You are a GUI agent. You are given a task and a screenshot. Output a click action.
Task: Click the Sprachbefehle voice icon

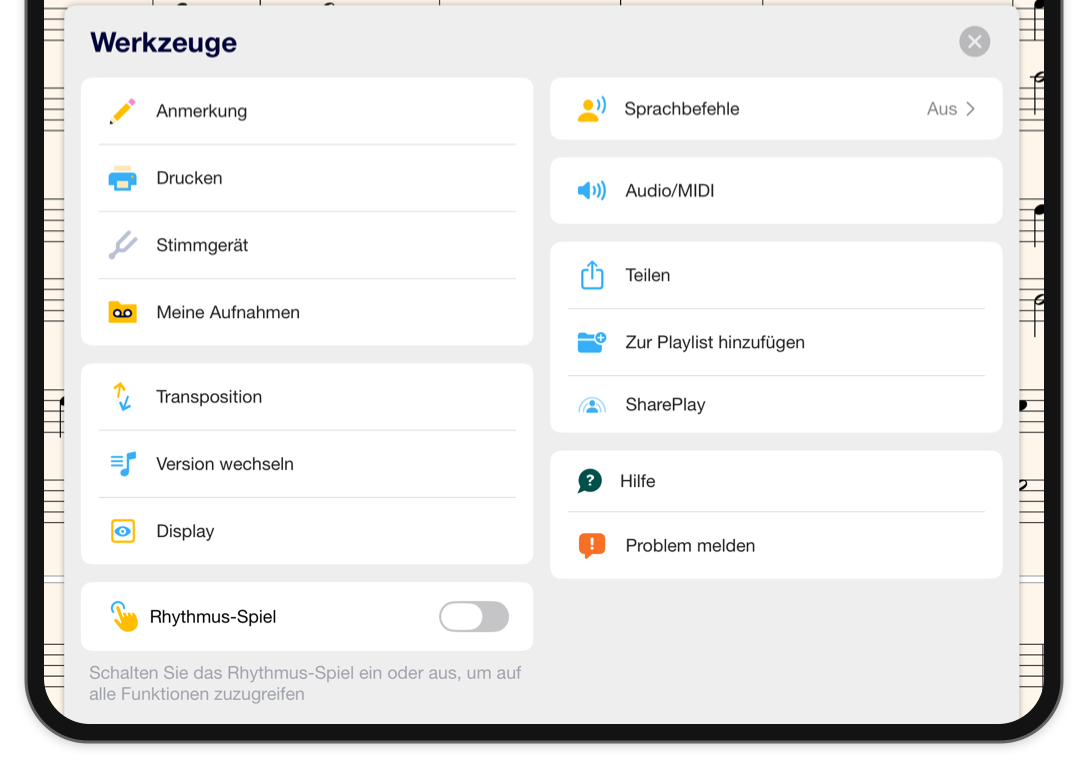click(592, 109)
